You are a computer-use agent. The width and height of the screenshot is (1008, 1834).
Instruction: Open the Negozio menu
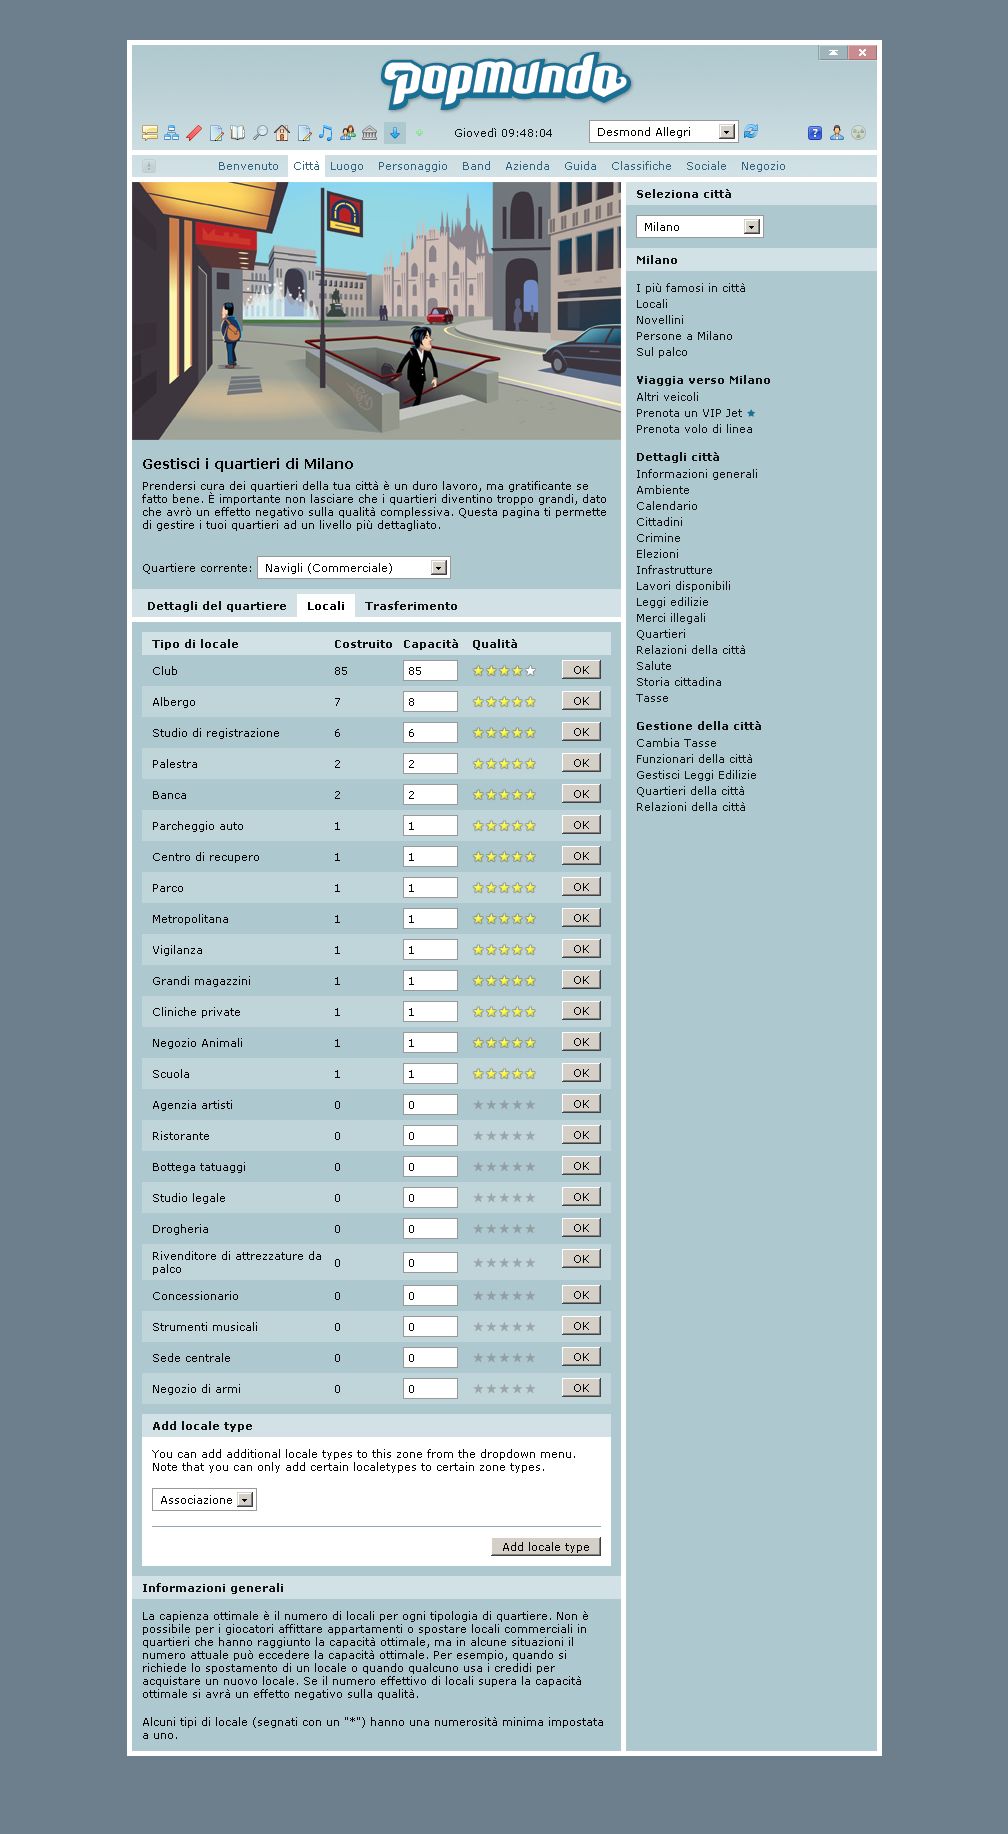(763, 166)
